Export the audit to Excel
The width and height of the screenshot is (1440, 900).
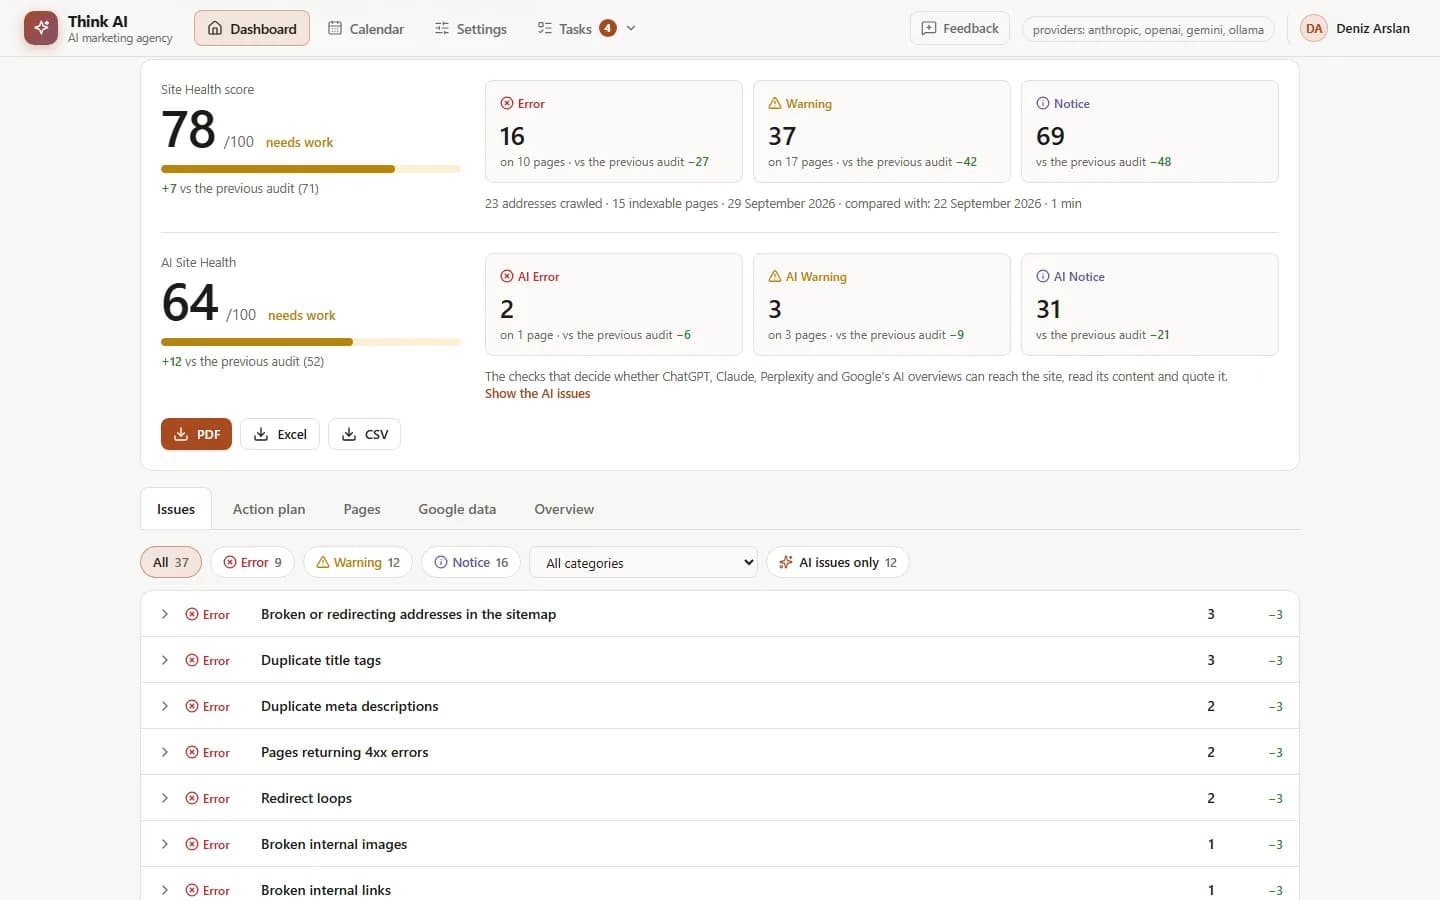coord(280,434)
